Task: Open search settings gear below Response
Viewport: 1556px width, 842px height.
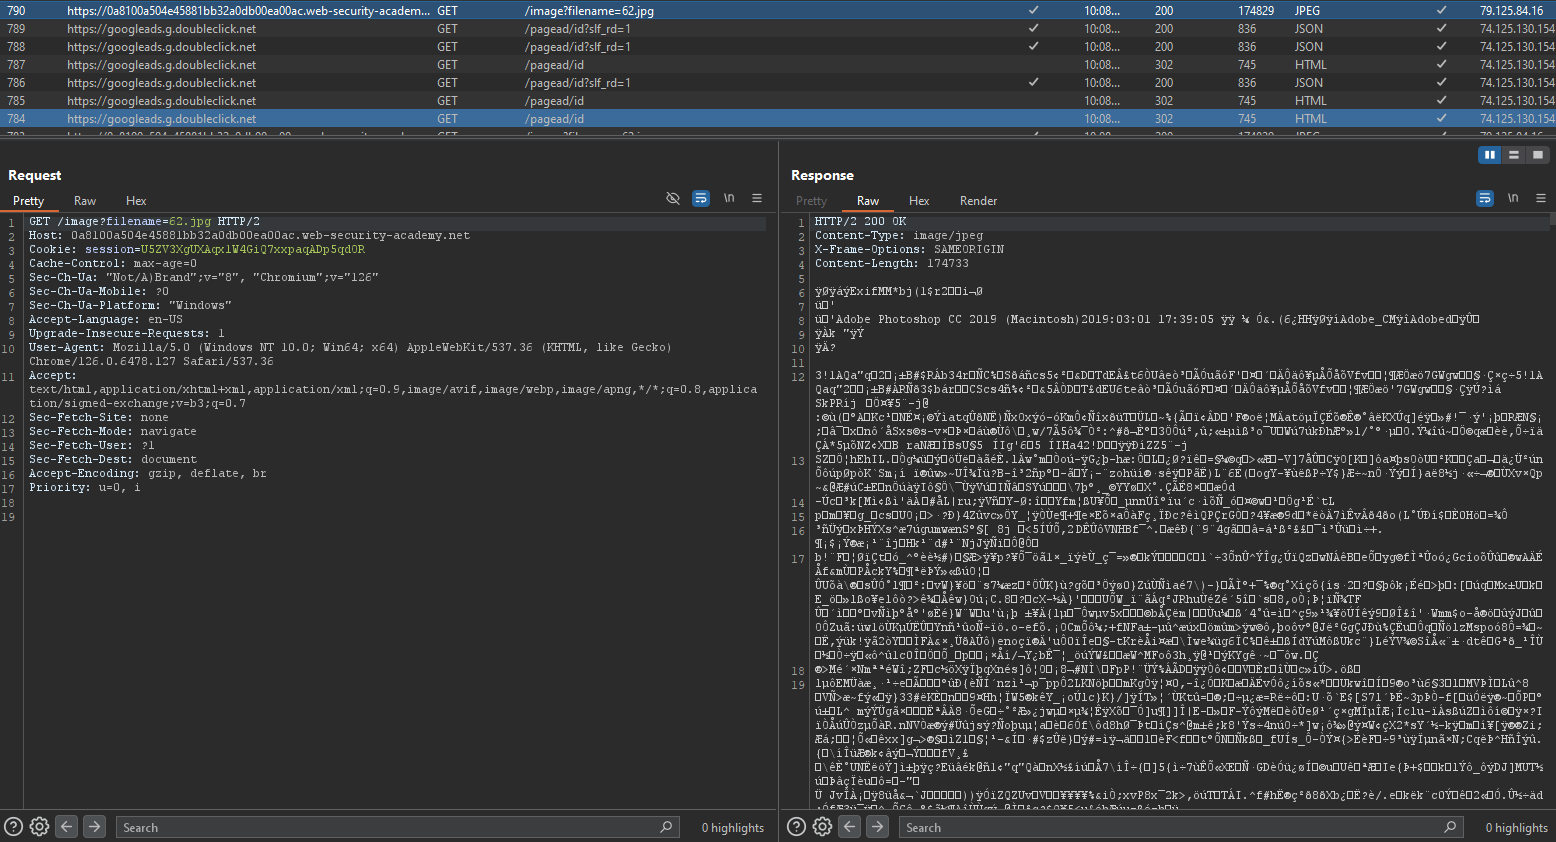Action: click(x=822, y=827)
